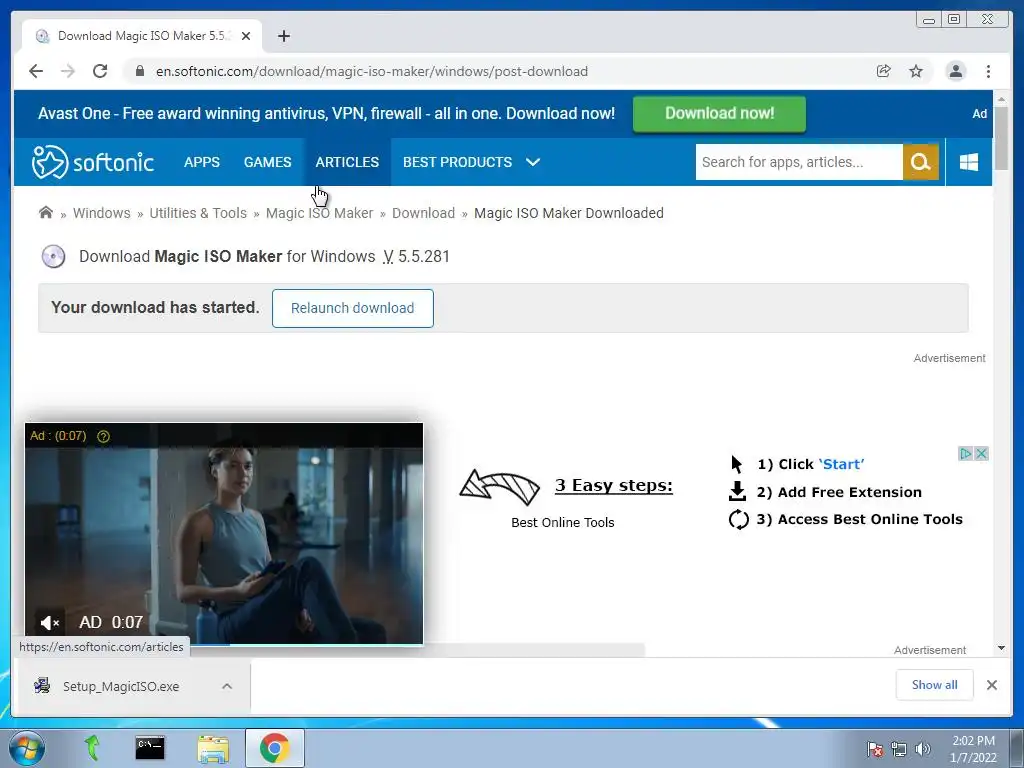Screen dimensions: 1024x768
Task: Click the Action Center flag icon
Action: 875,749
